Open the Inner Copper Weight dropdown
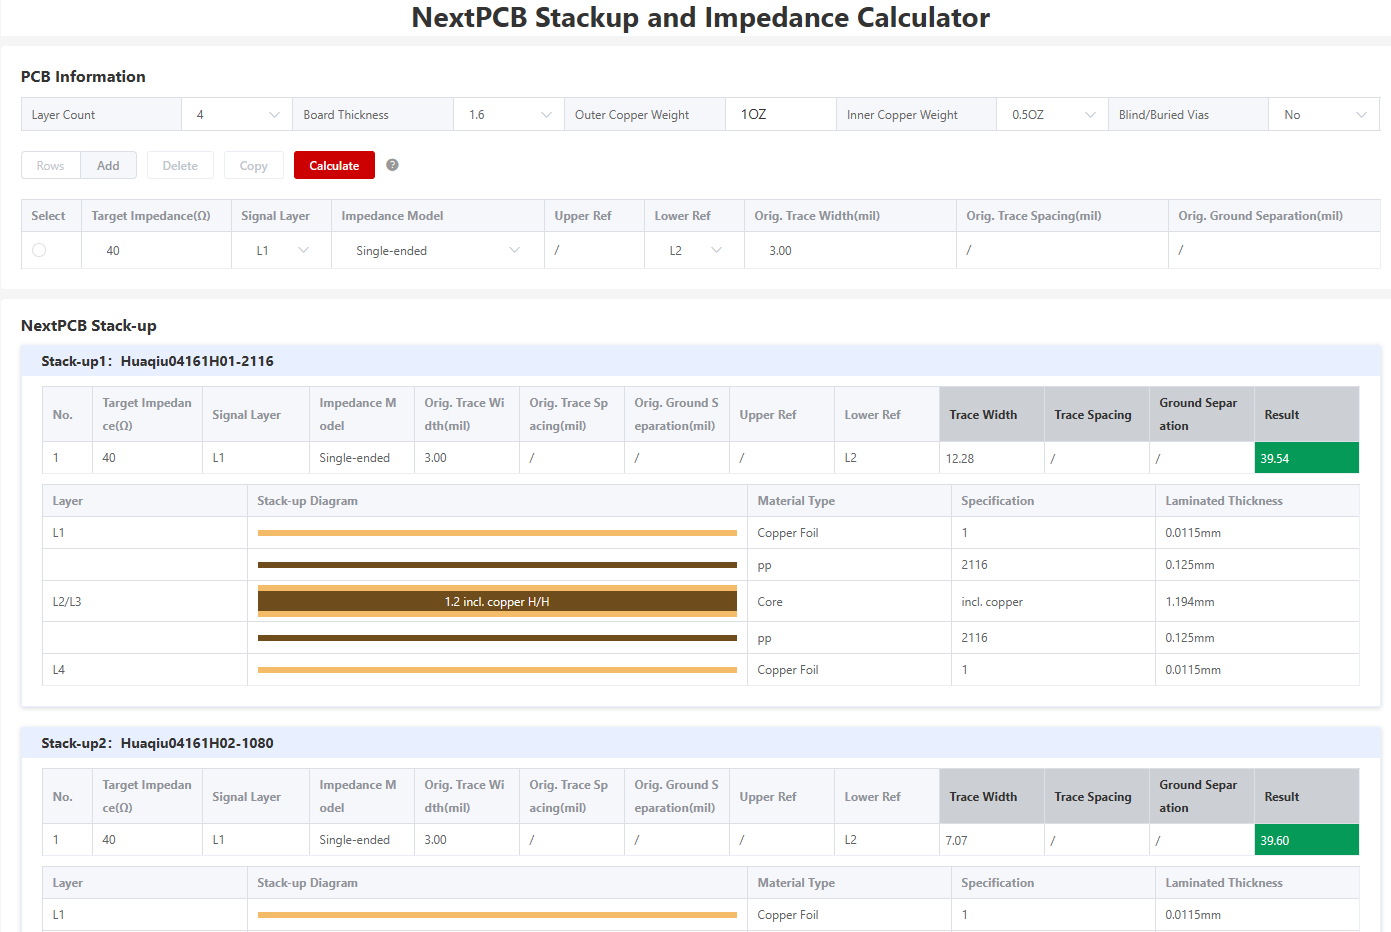This screenshot has height=932, width=1391. pos(1051,115)
